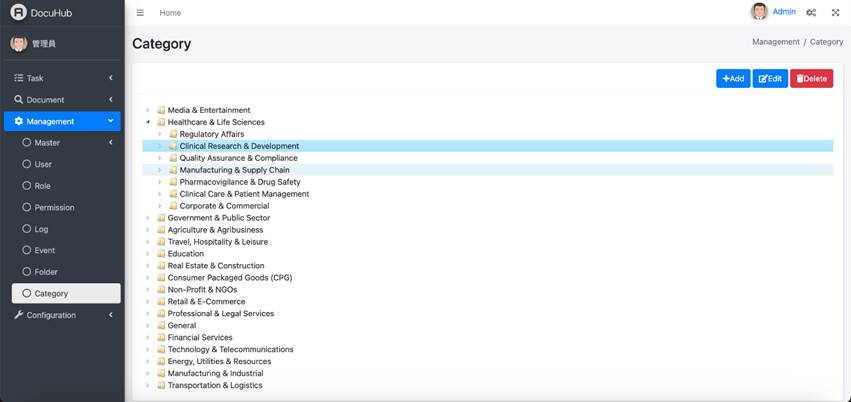The width and height of the screenshot is (851, 402).
Task: Expand the Technology & Telecommunications node arrow
Action: (148, 349)
